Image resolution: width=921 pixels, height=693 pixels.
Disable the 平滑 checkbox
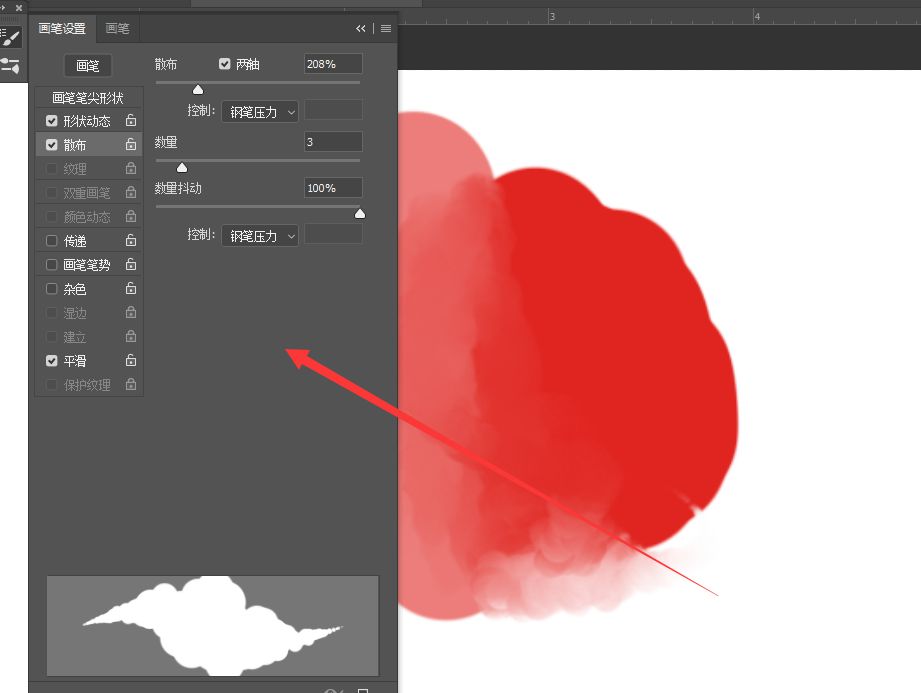click(52, 361)
